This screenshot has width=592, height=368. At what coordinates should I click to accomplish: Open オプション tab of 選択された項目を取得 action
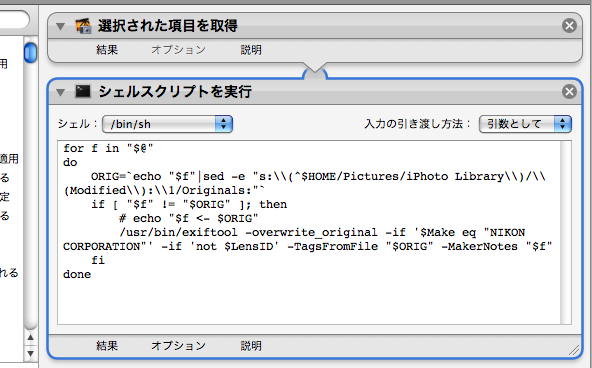coord(178,50)
